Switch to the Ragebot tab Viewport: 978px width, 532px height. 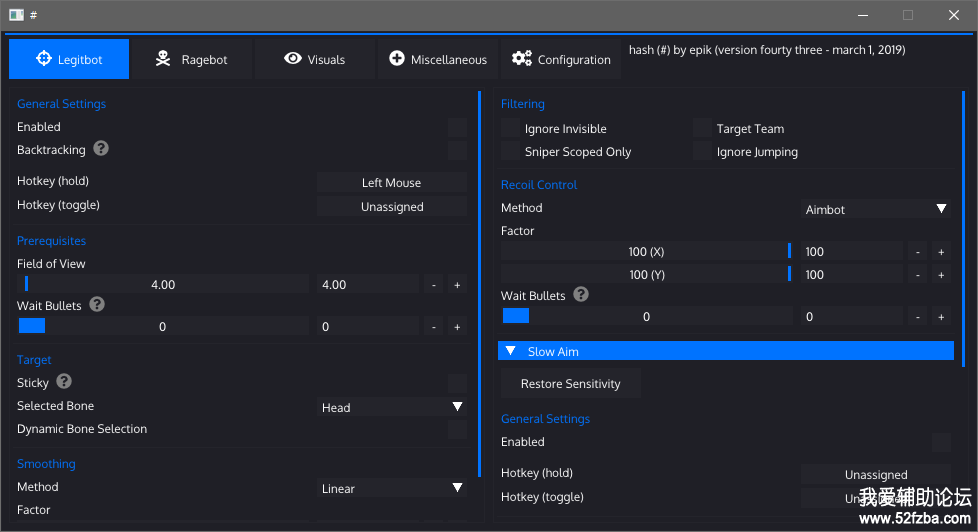(191, 60)
